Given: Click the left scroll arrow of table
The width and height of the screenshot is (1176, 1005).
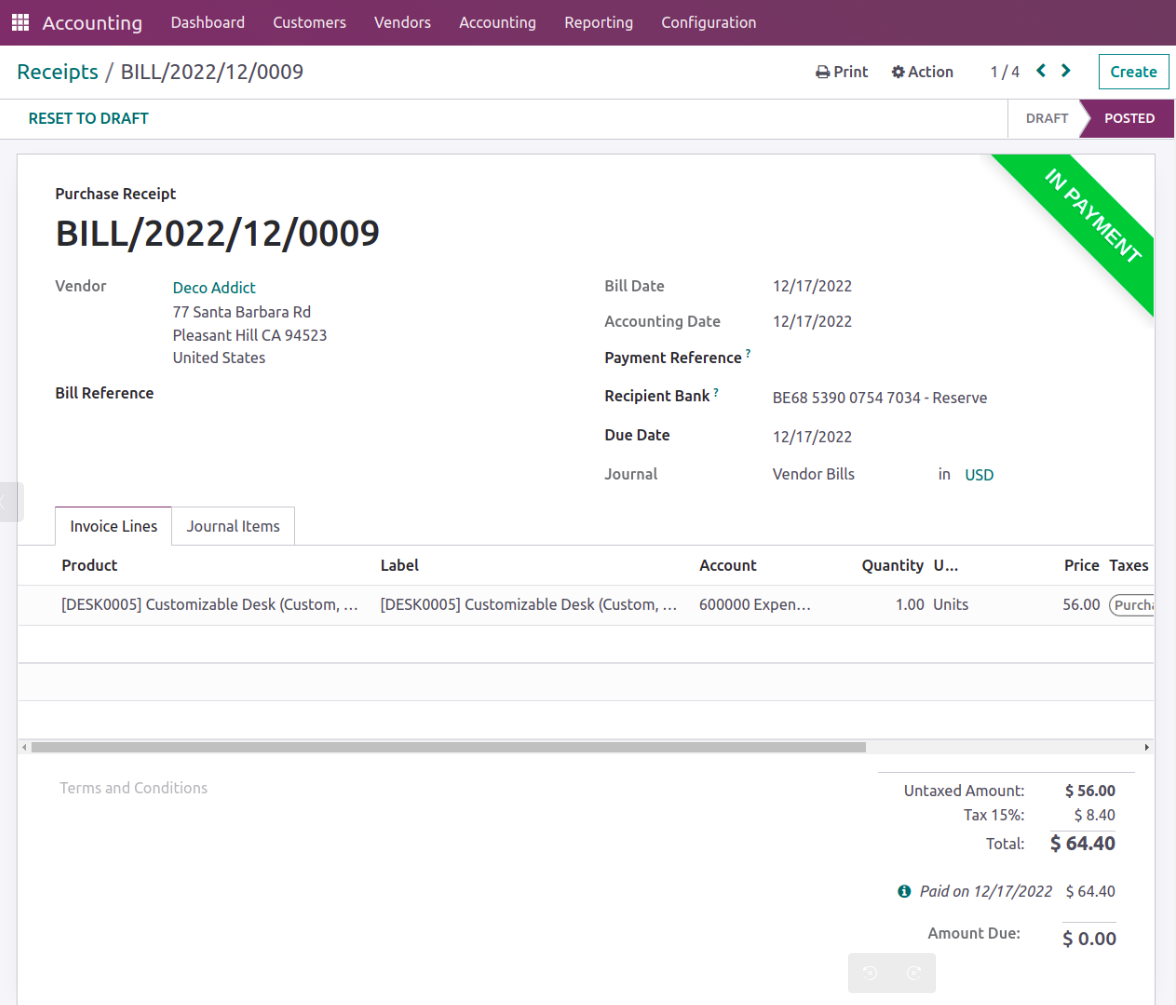Looking at the screenshot, I should click(x=25, y=747).
